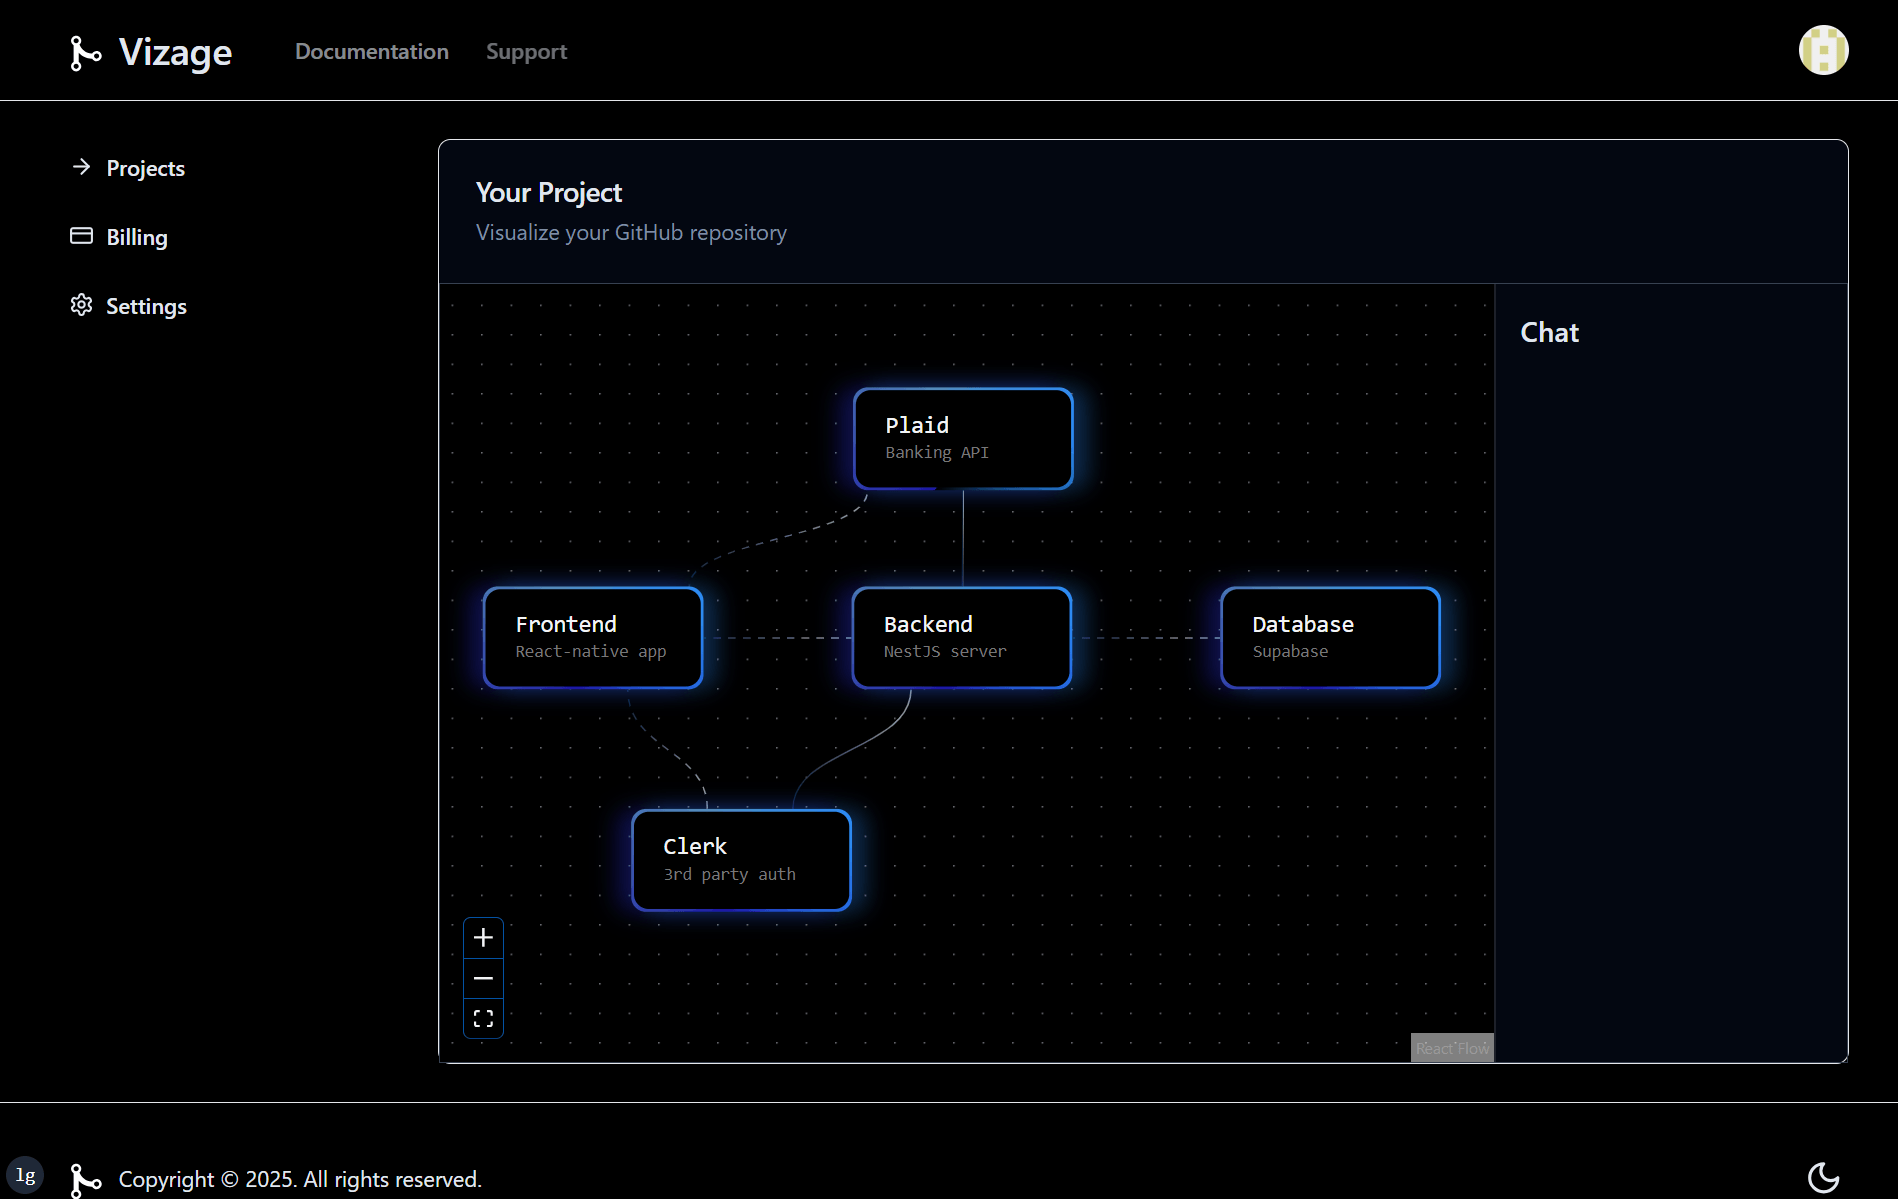Select the Database Supabase node
1898x1199 pixels.
point(1330,638)
